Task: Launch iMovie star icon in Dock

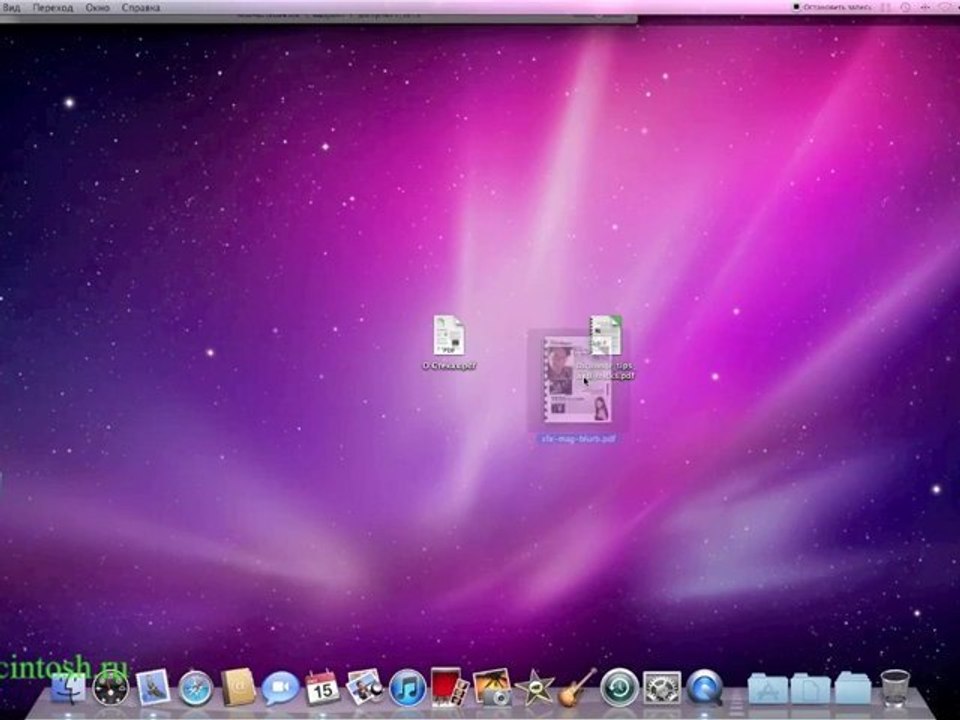Action: [534, 688]
